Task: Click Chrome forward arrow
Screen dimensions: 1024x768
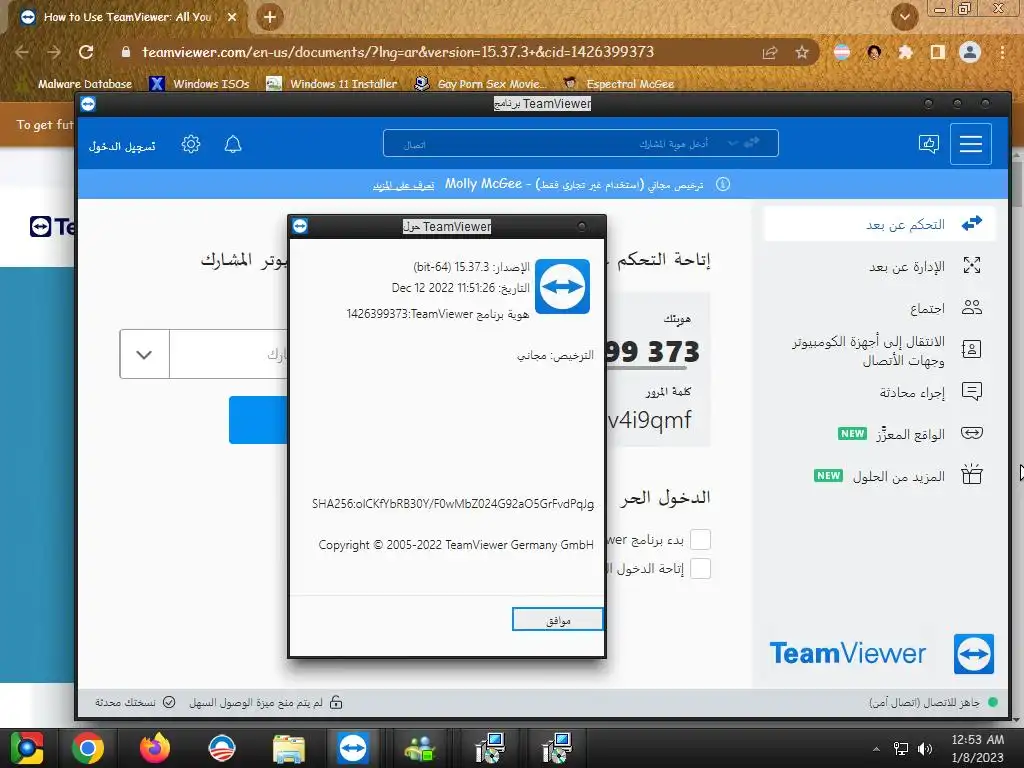Action: [x=54, y=52]
